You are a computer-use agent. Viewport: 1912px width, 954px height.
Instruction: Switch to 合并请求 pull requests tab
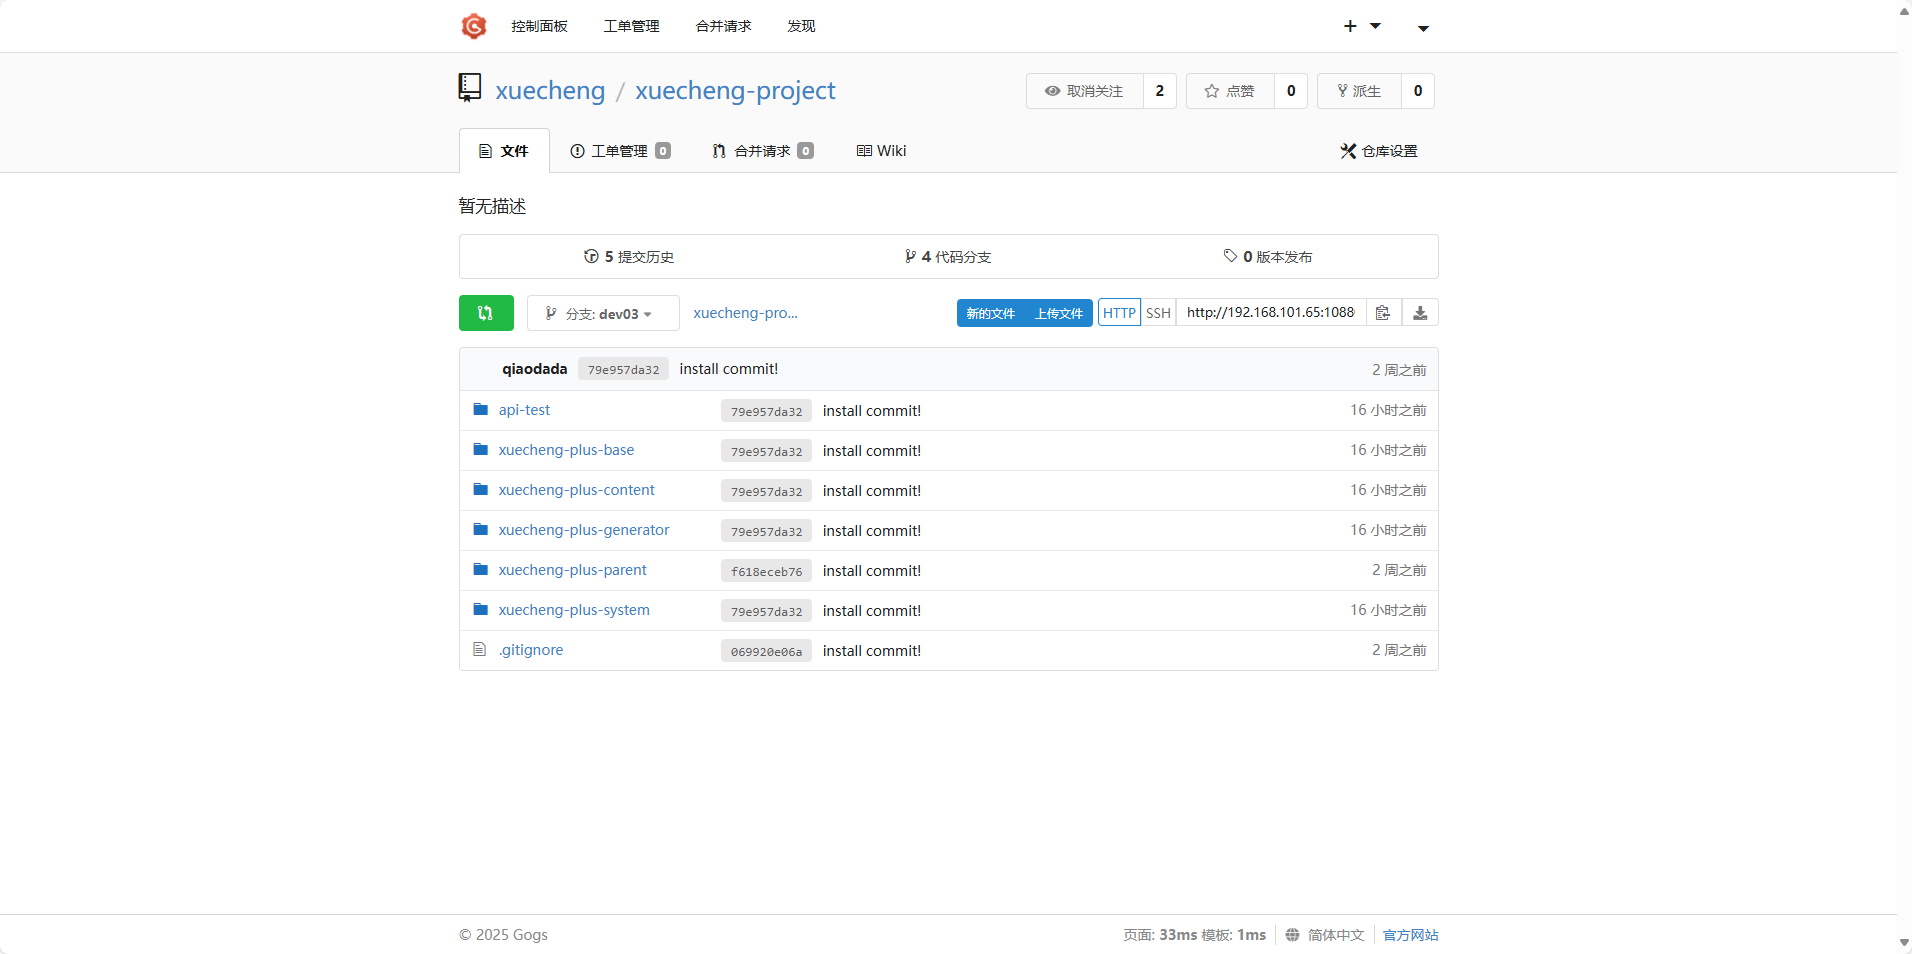[x=763, y=151]
